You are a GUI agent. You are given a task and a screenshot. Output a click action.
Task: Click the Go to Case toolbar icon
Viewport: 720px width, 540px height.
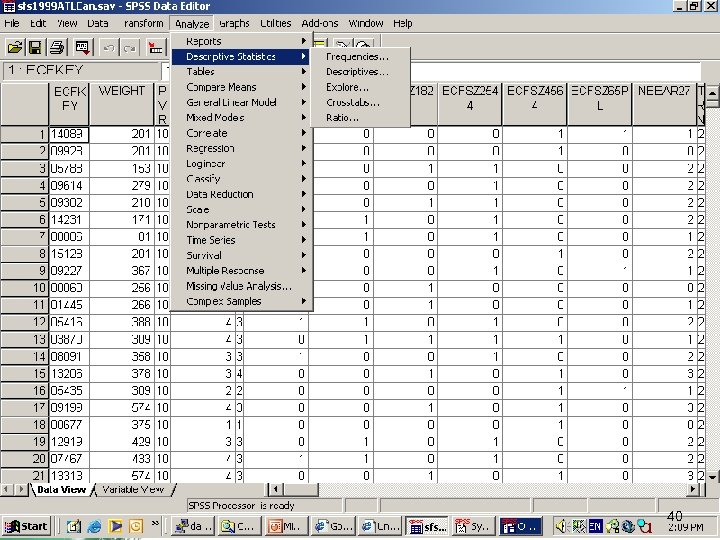point(156,47)
